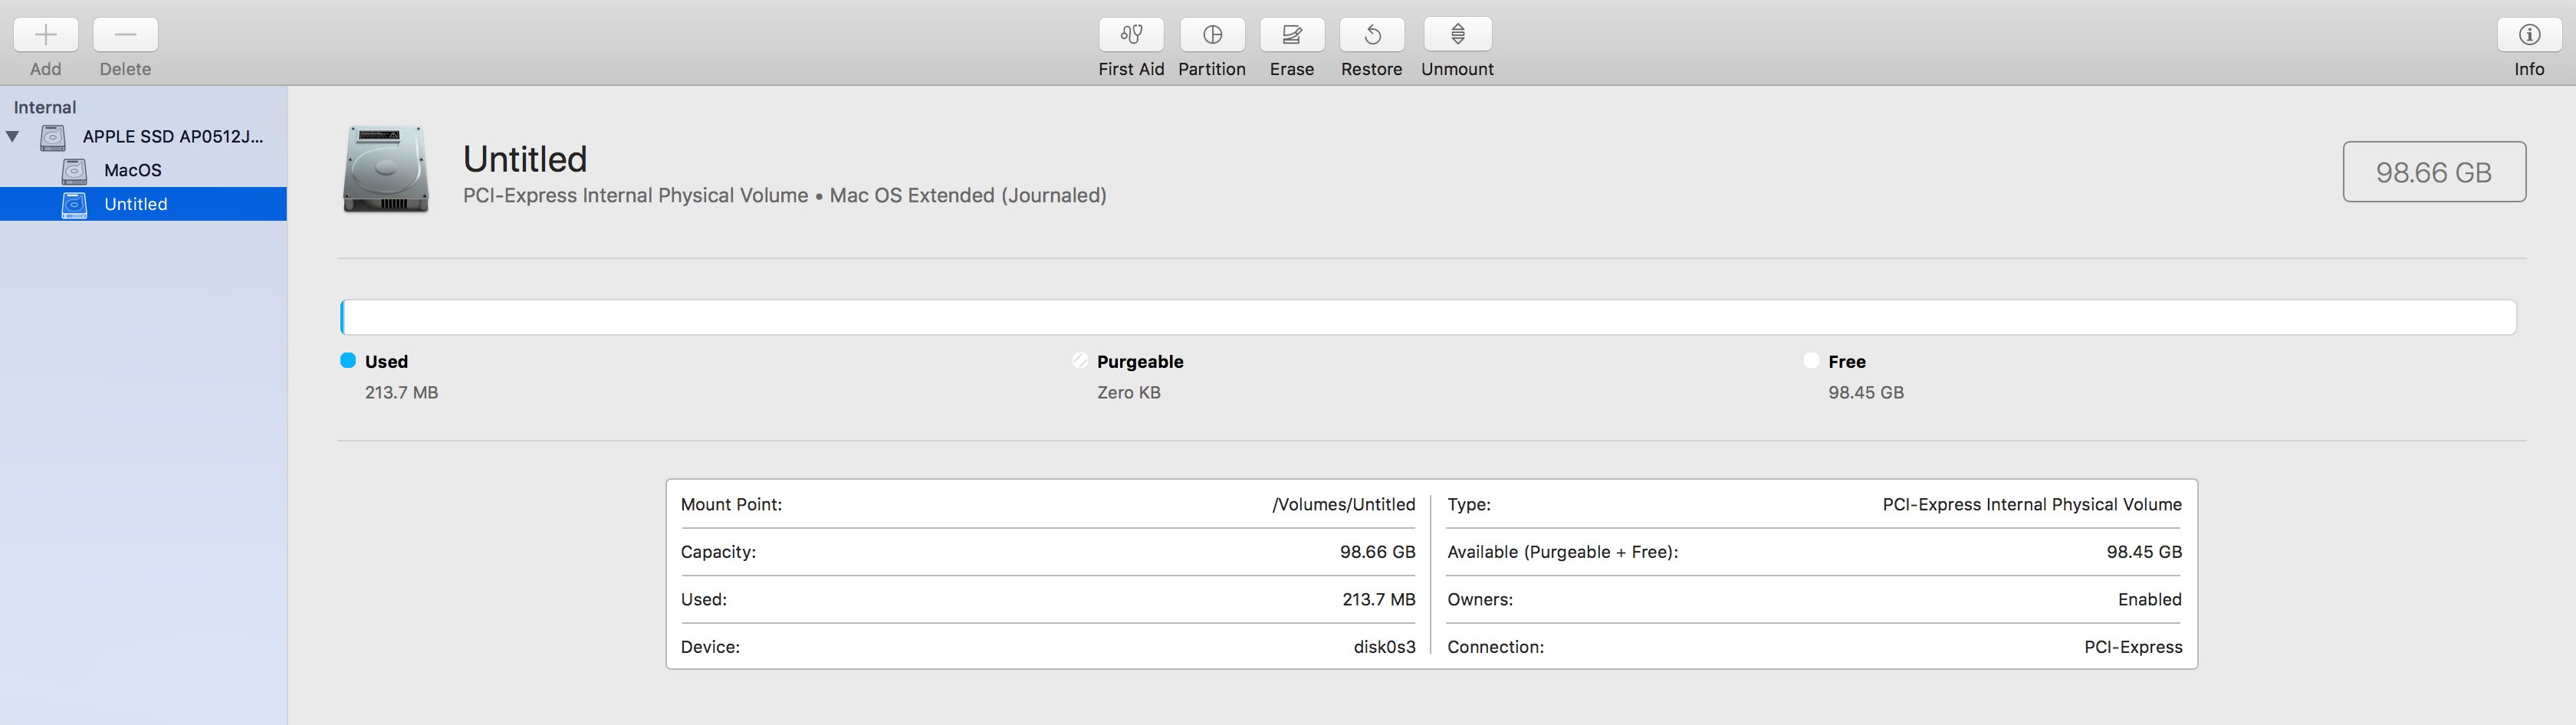Click the Untitled volume sidebar icon

click(75, 205)
